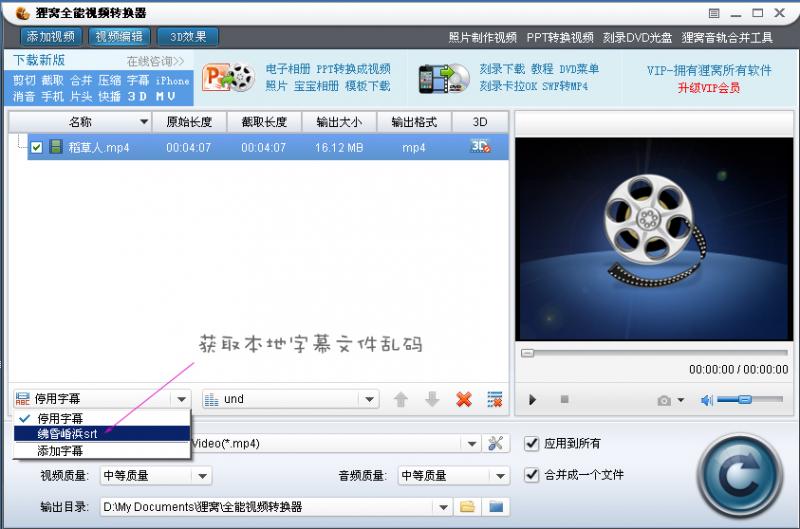Open the 视频编辑 editor
800x529 pixels.
point(119,37)
